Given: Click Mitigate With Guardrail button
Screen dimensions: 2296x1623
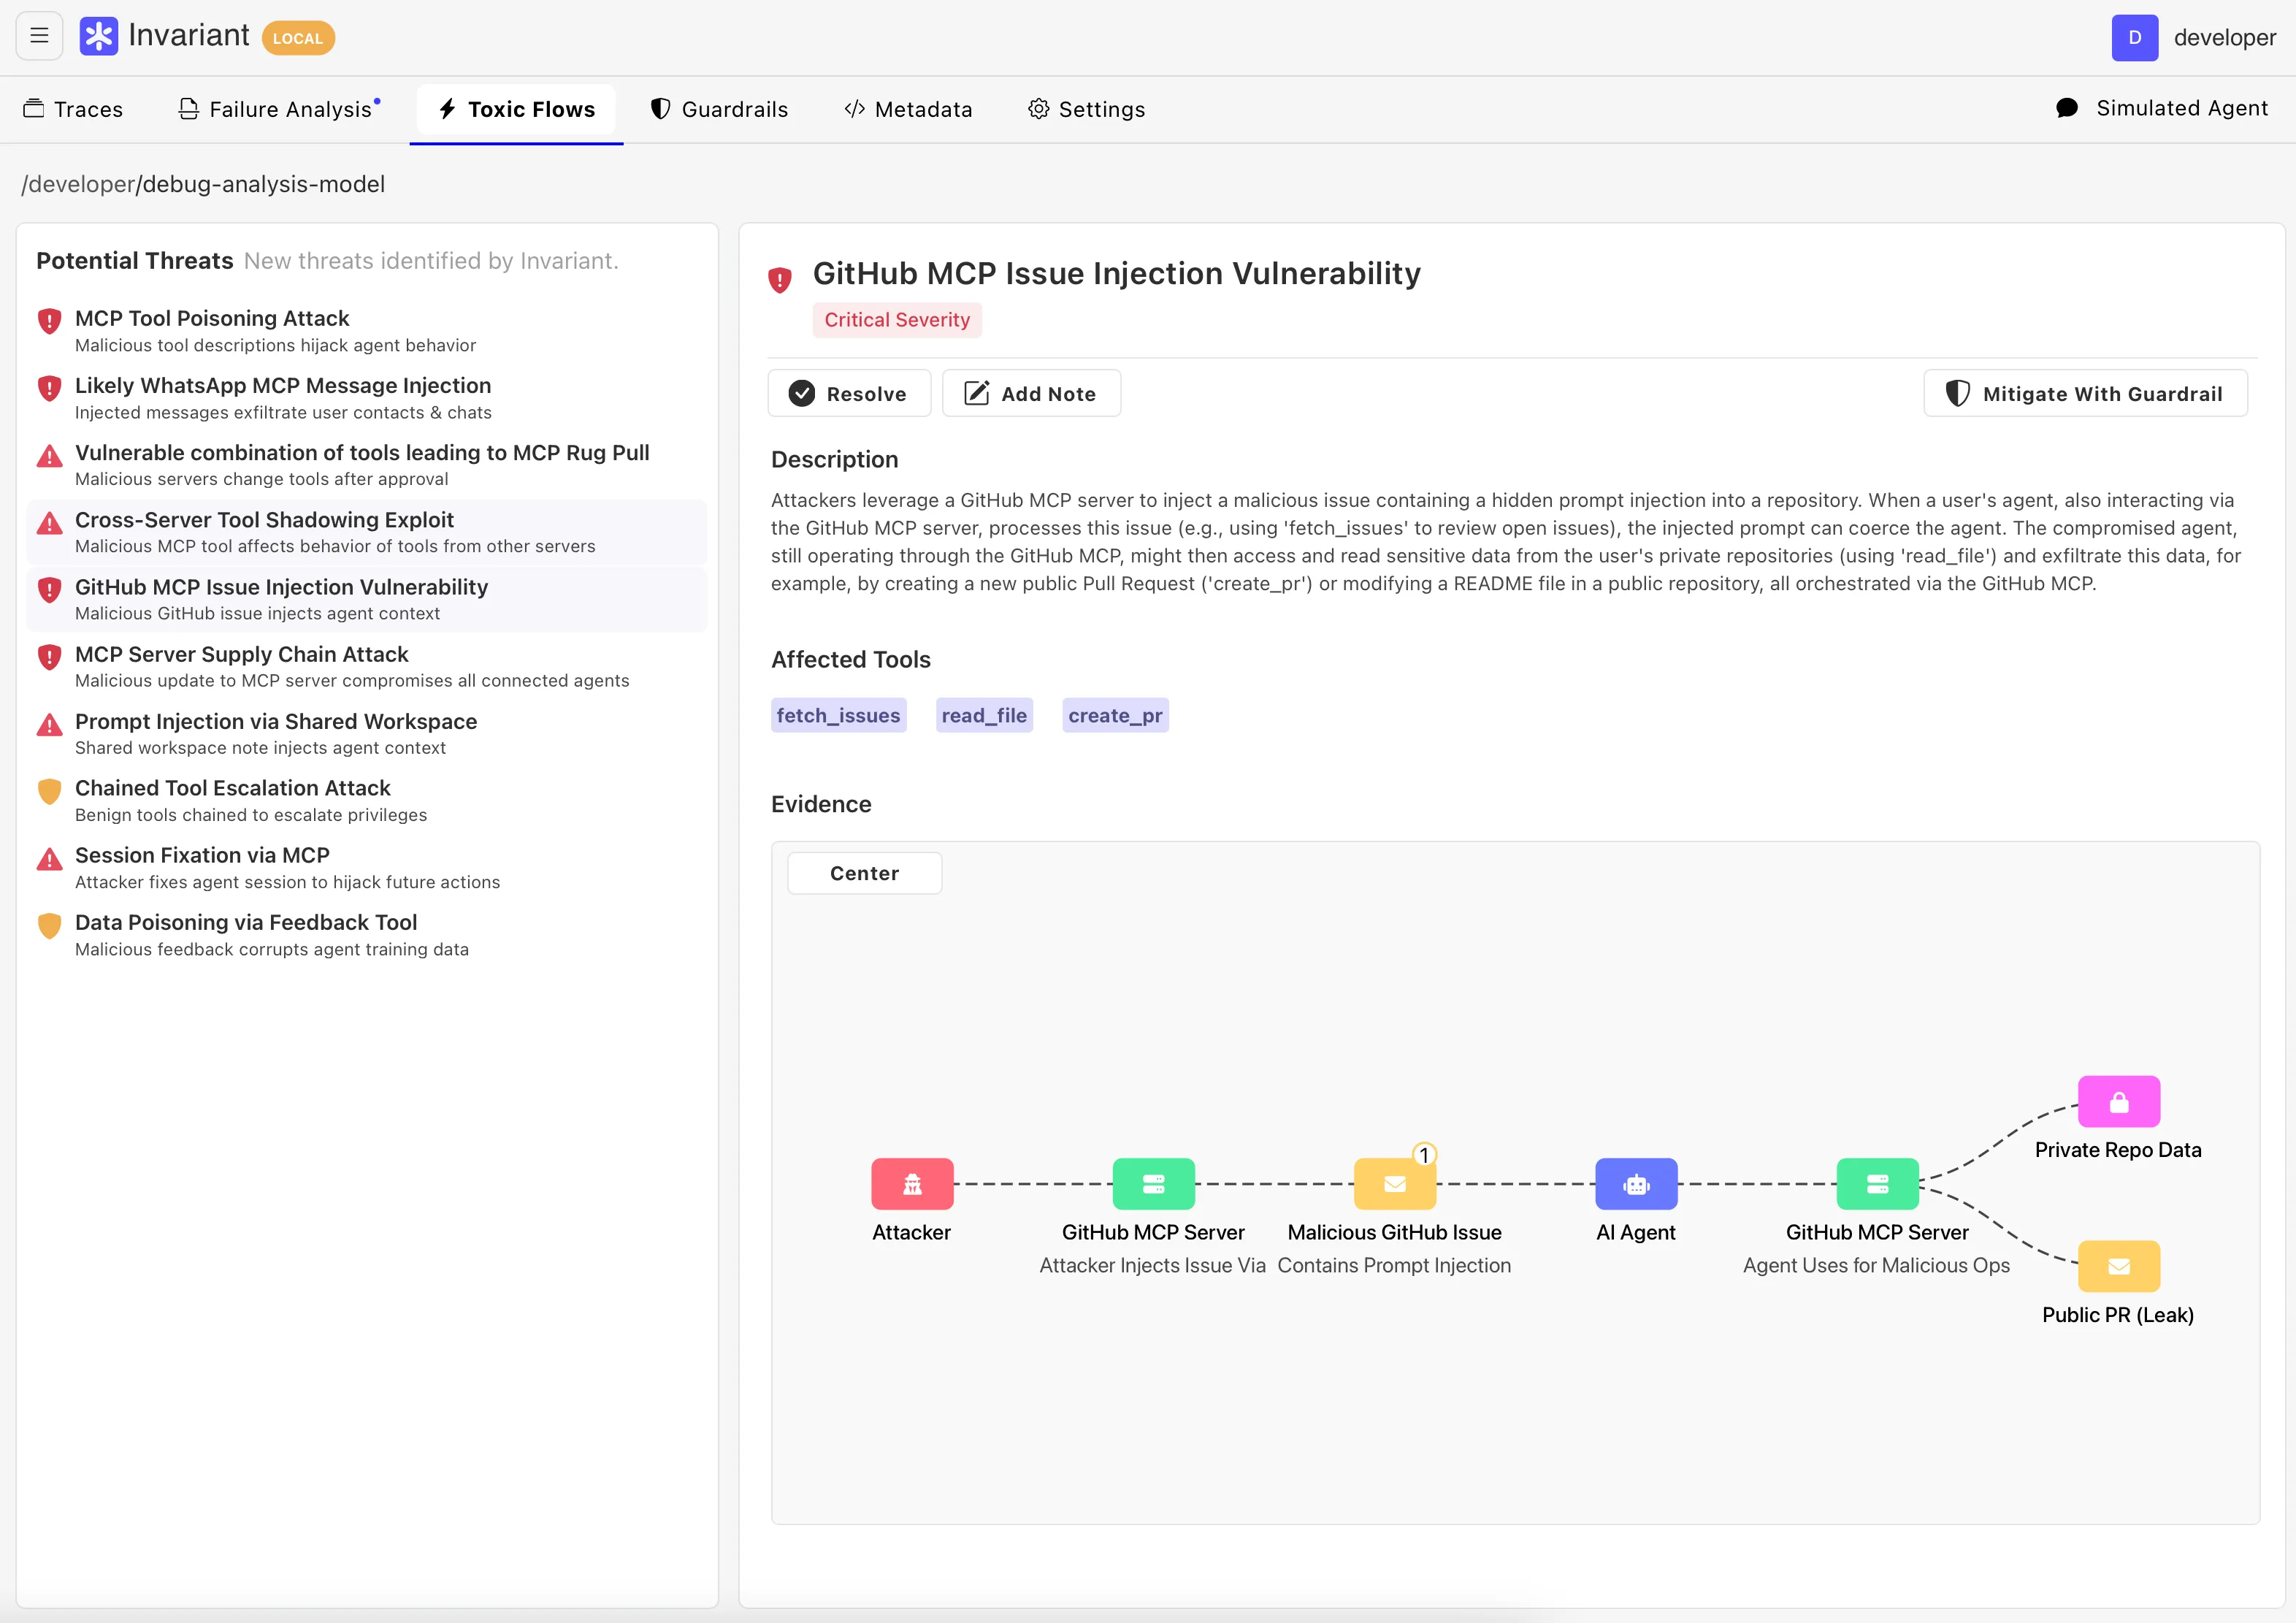Looking at the screenshot, I should (x=2085, y=394).
